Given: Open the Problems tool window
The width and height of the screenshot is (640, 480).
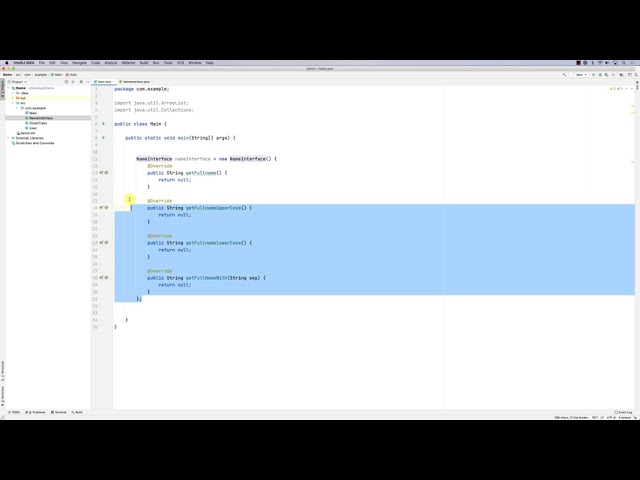Looking at the screenshot, I should tap(36, 412).
